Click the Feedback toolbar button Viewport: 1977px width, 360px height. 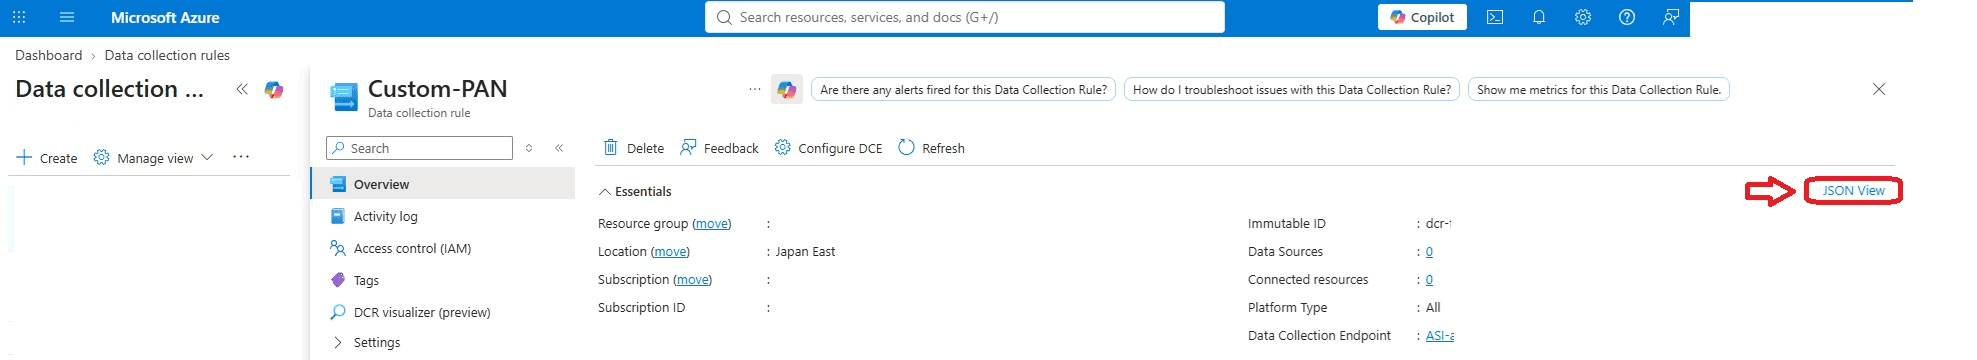tap(719, 148)
